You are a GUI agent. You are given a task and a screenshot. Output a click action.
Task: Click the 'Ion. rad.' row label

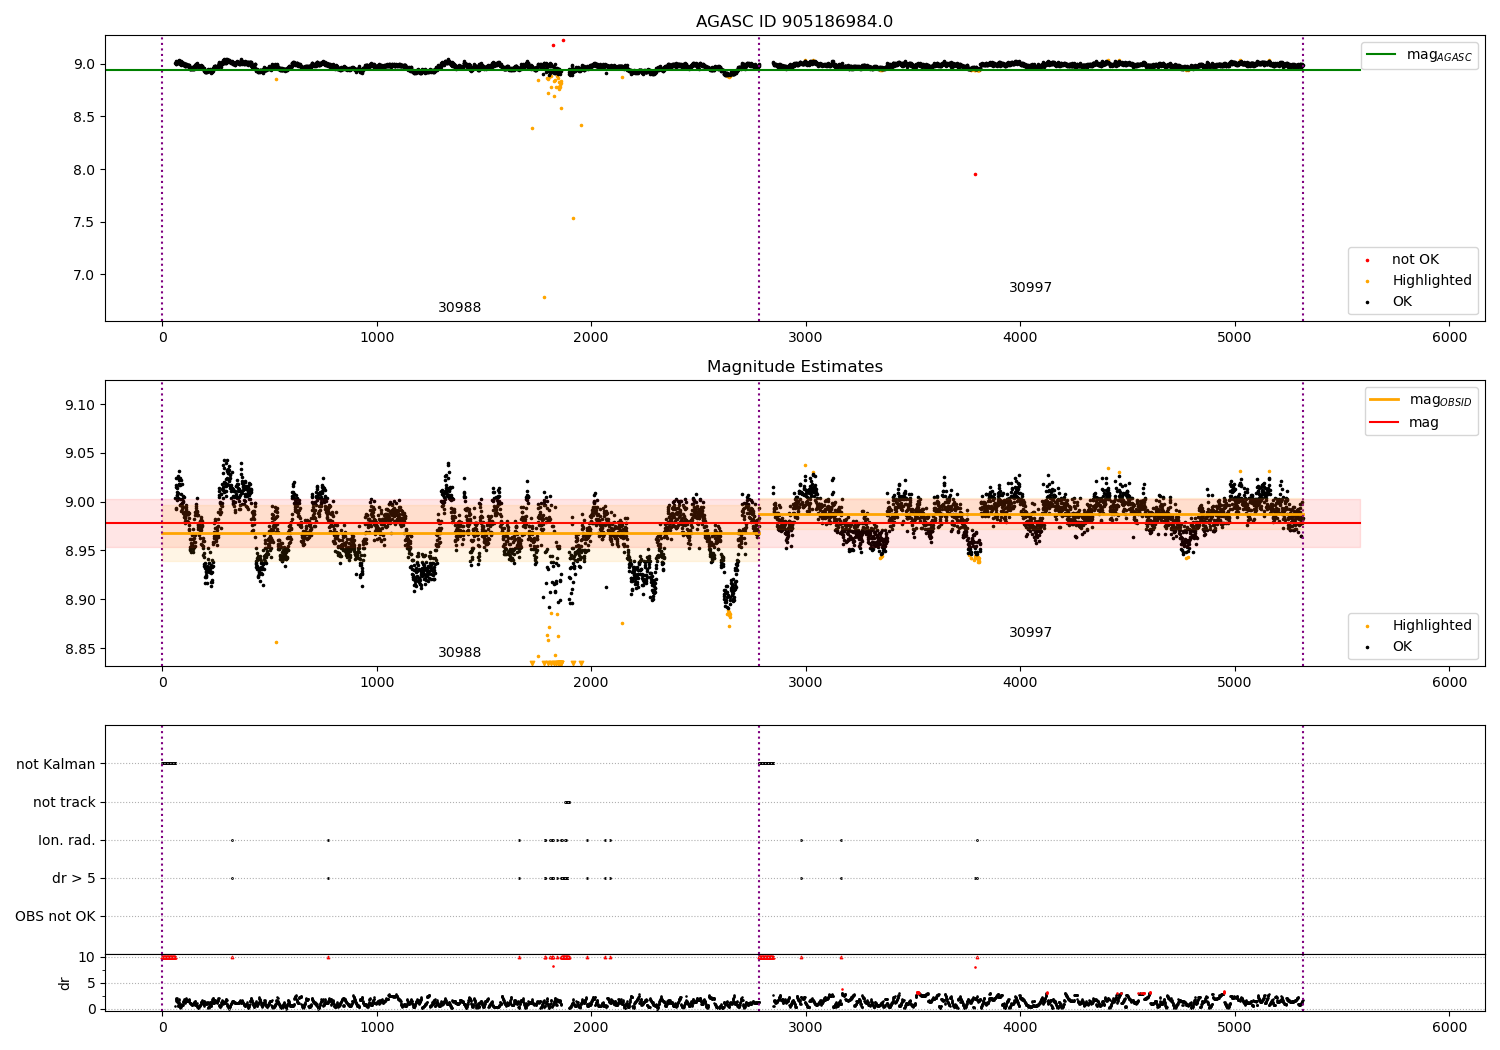(x=67, y=840)
